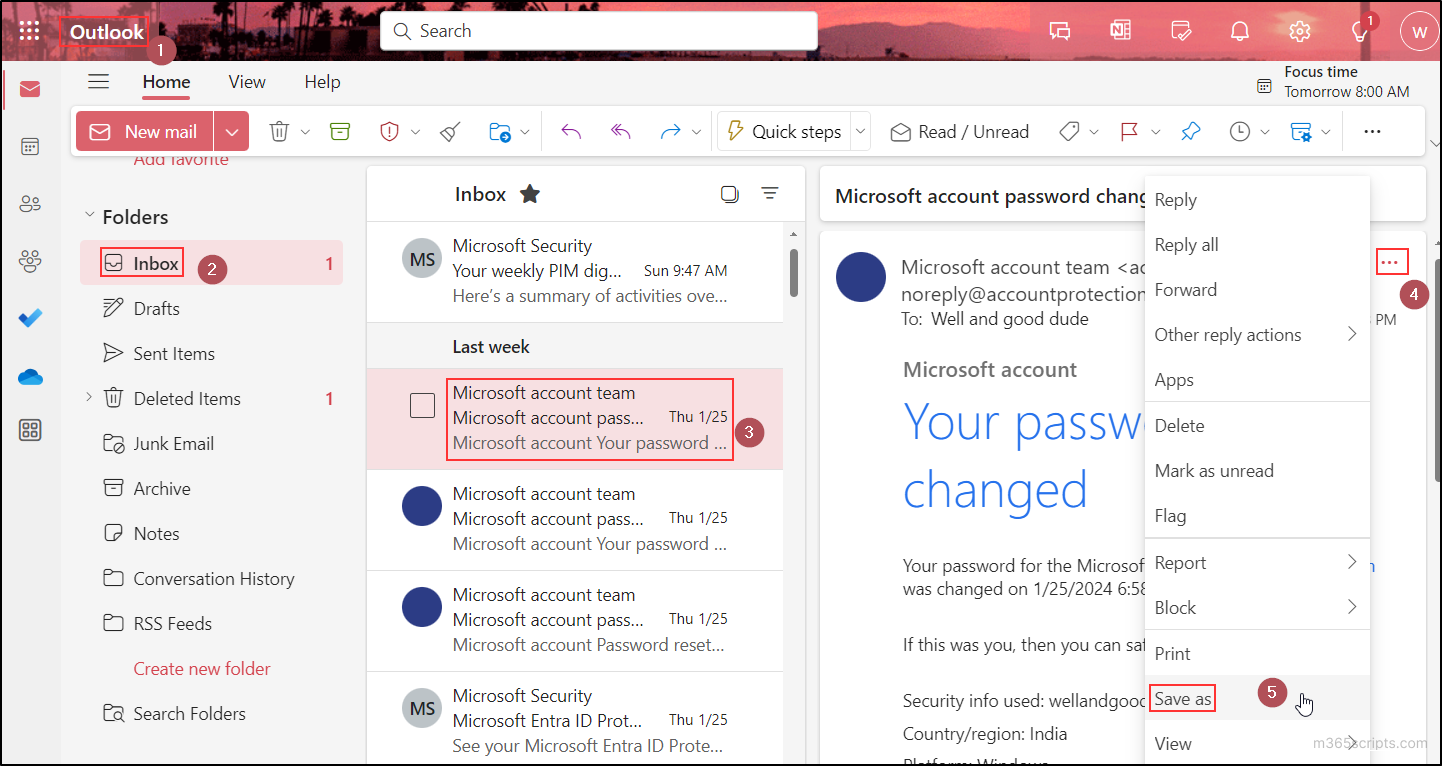Viewport: 1442px width, 766px height.
Task: Snooze the email with the clock icon
Action: tap(1239, 131)
